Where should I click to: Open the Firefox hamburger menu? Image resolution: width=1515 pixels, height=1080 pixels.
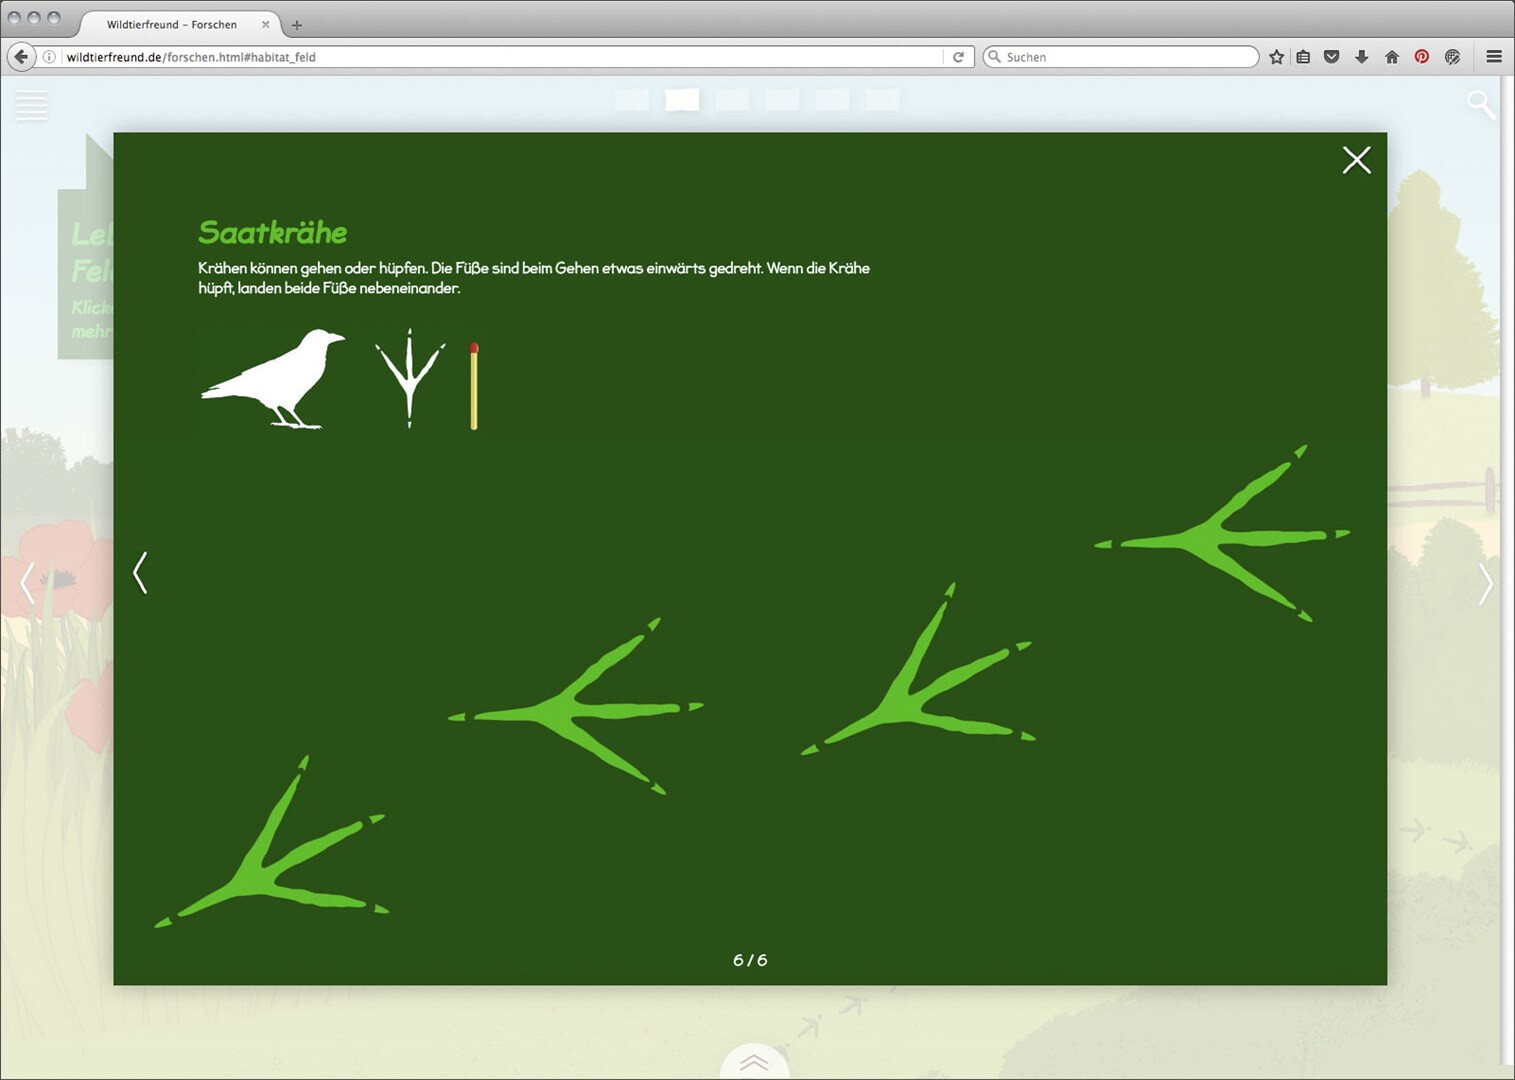tap(1494, 57)
